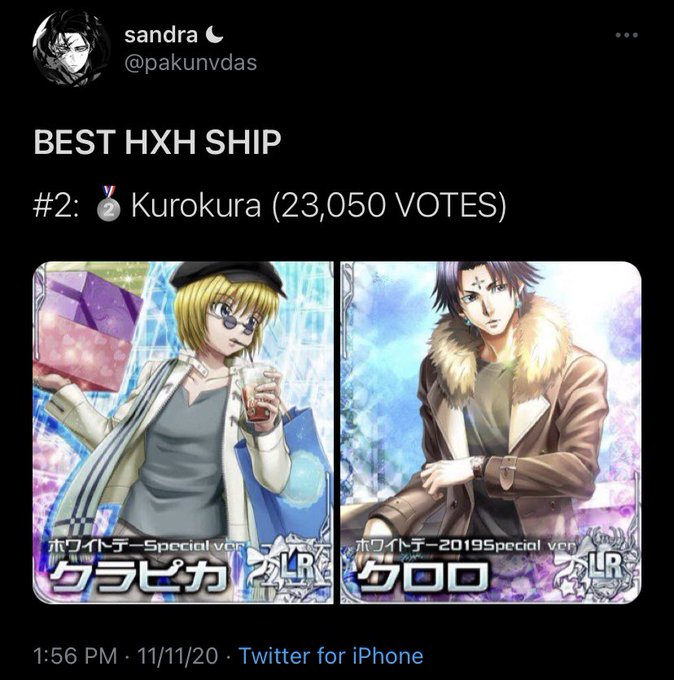Click the iced drink cup in left image
This screenshot has width=674, height=680.
click(260, 392)
